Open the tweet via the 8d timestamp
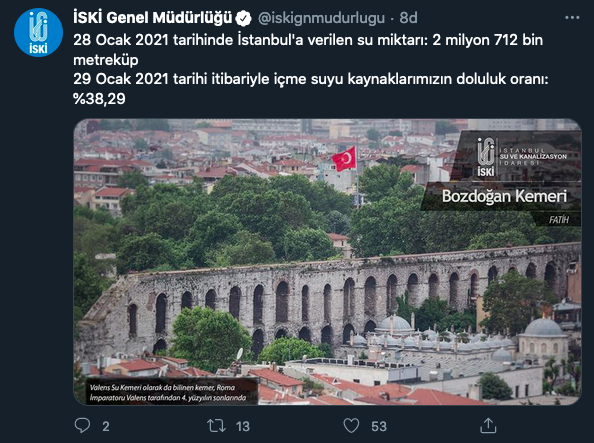Viewport: 594px width, 443px height. (408, 18)
